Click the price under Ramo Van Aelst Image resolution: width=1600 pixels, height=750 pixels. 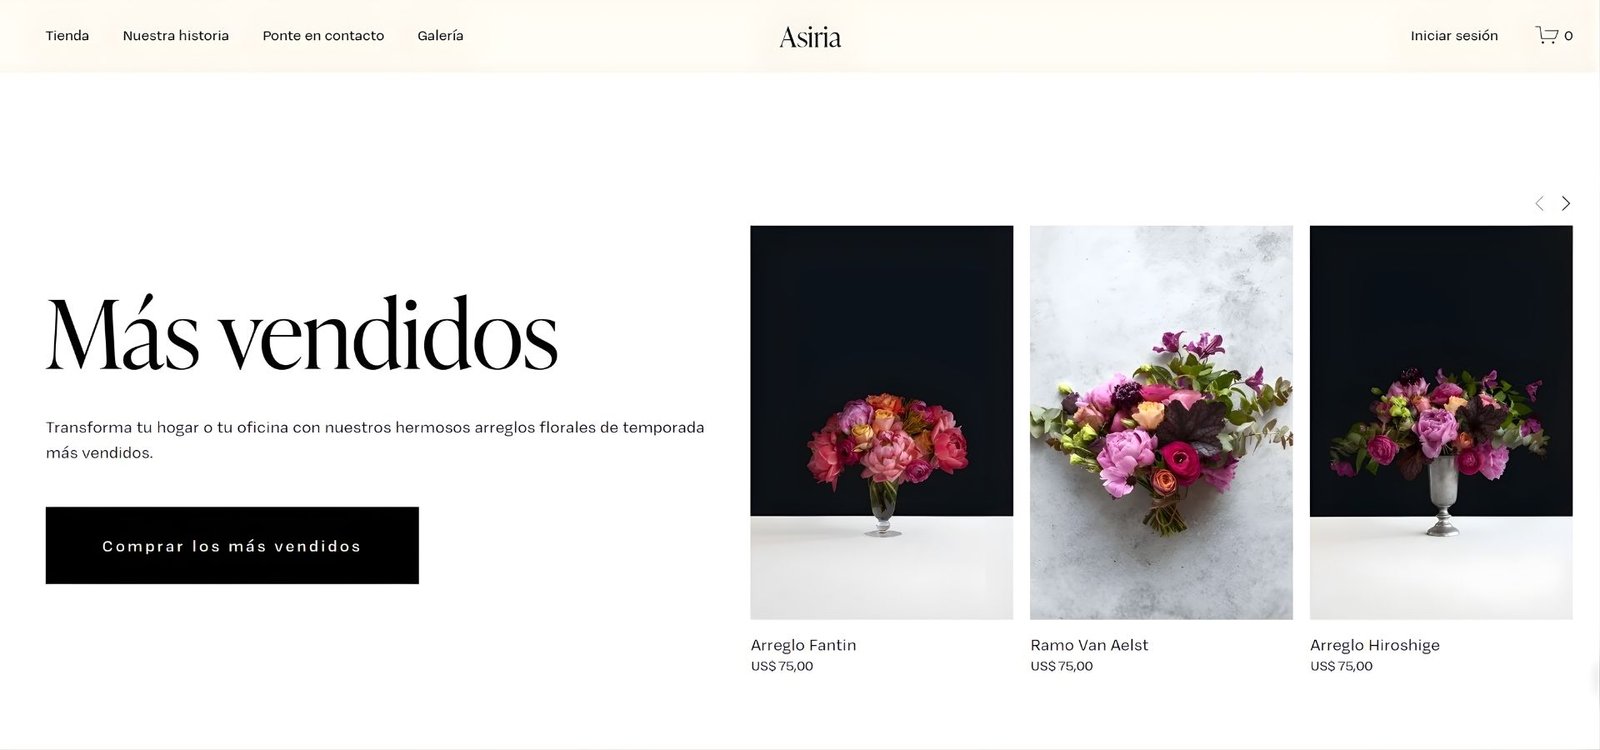point(1062,666)
